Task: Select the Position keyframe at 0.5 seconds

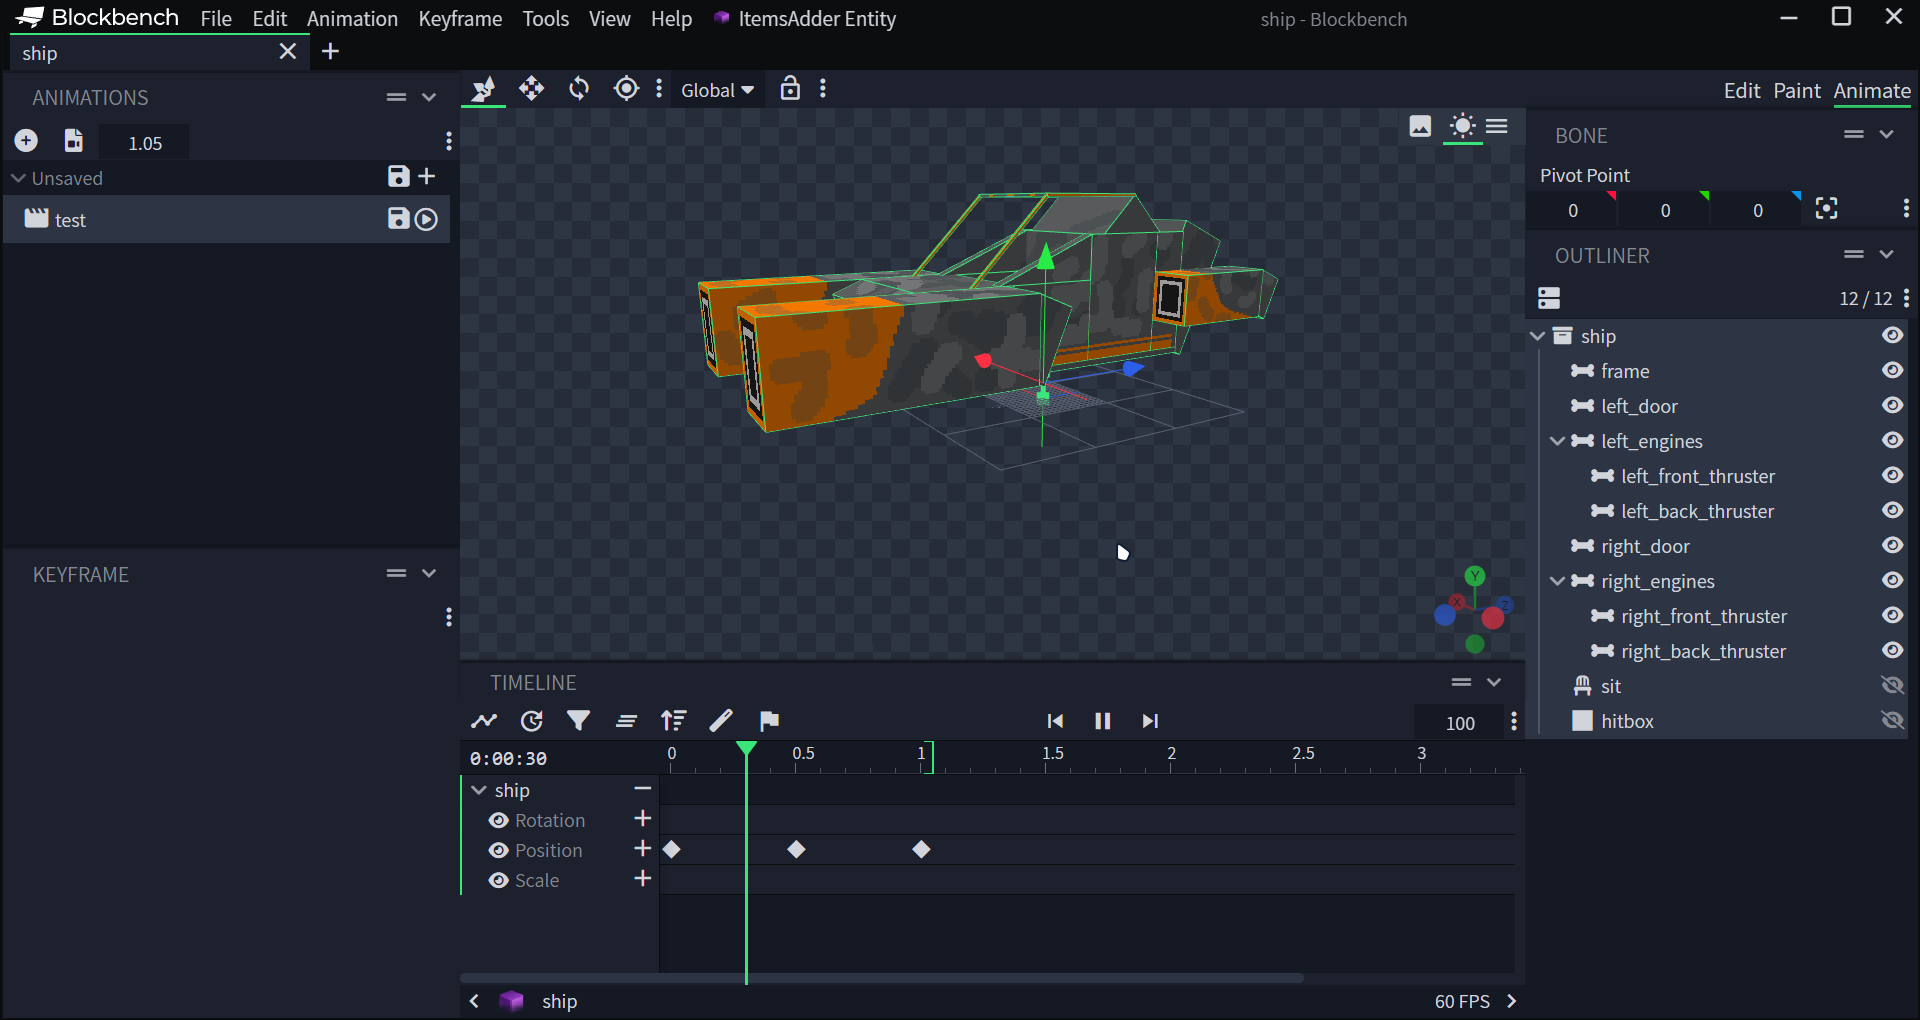Action: pos(796,850)
